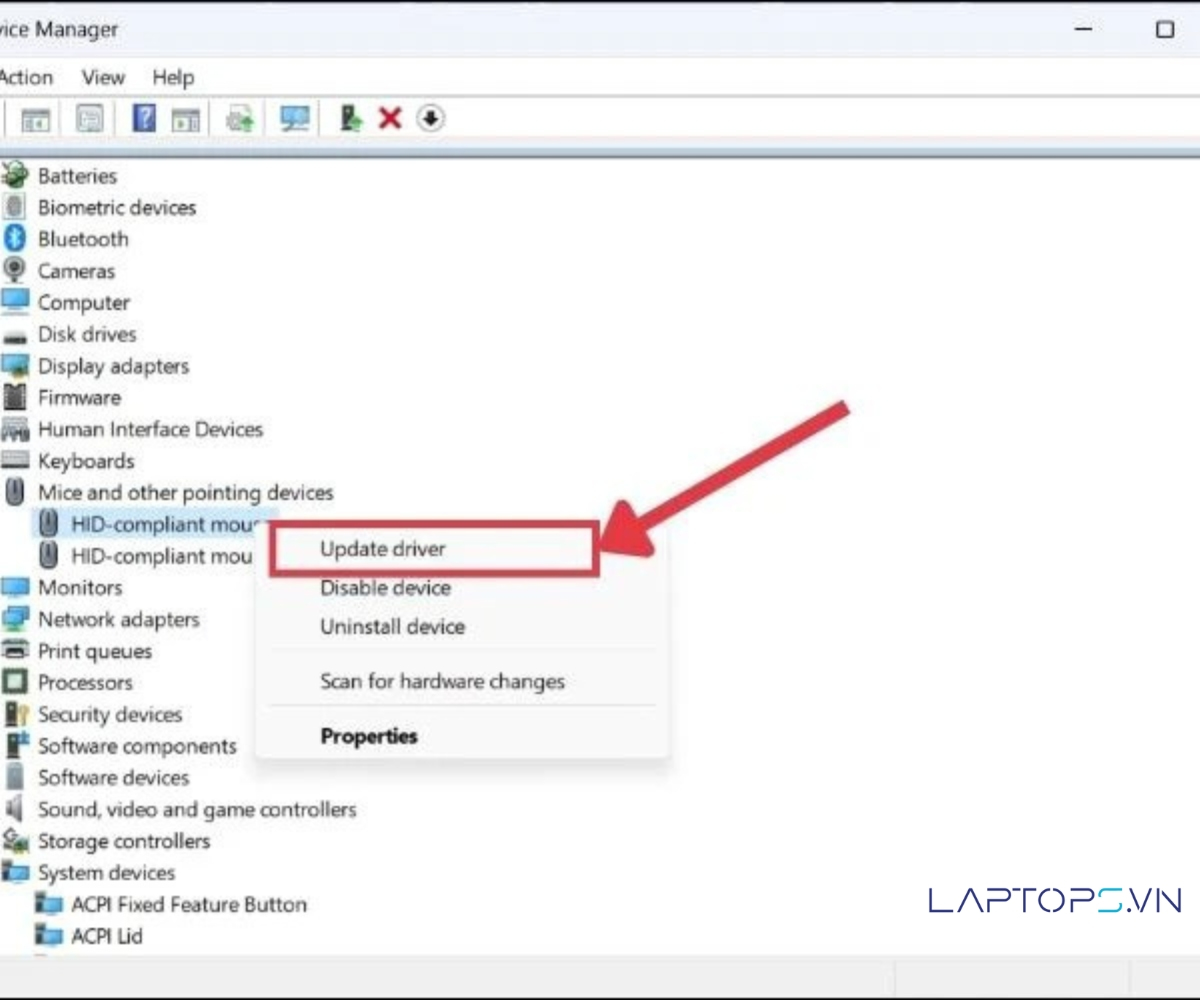
Task: Select Disable device in the context menu
Action: pyautogui.click(x=385, y=588)
